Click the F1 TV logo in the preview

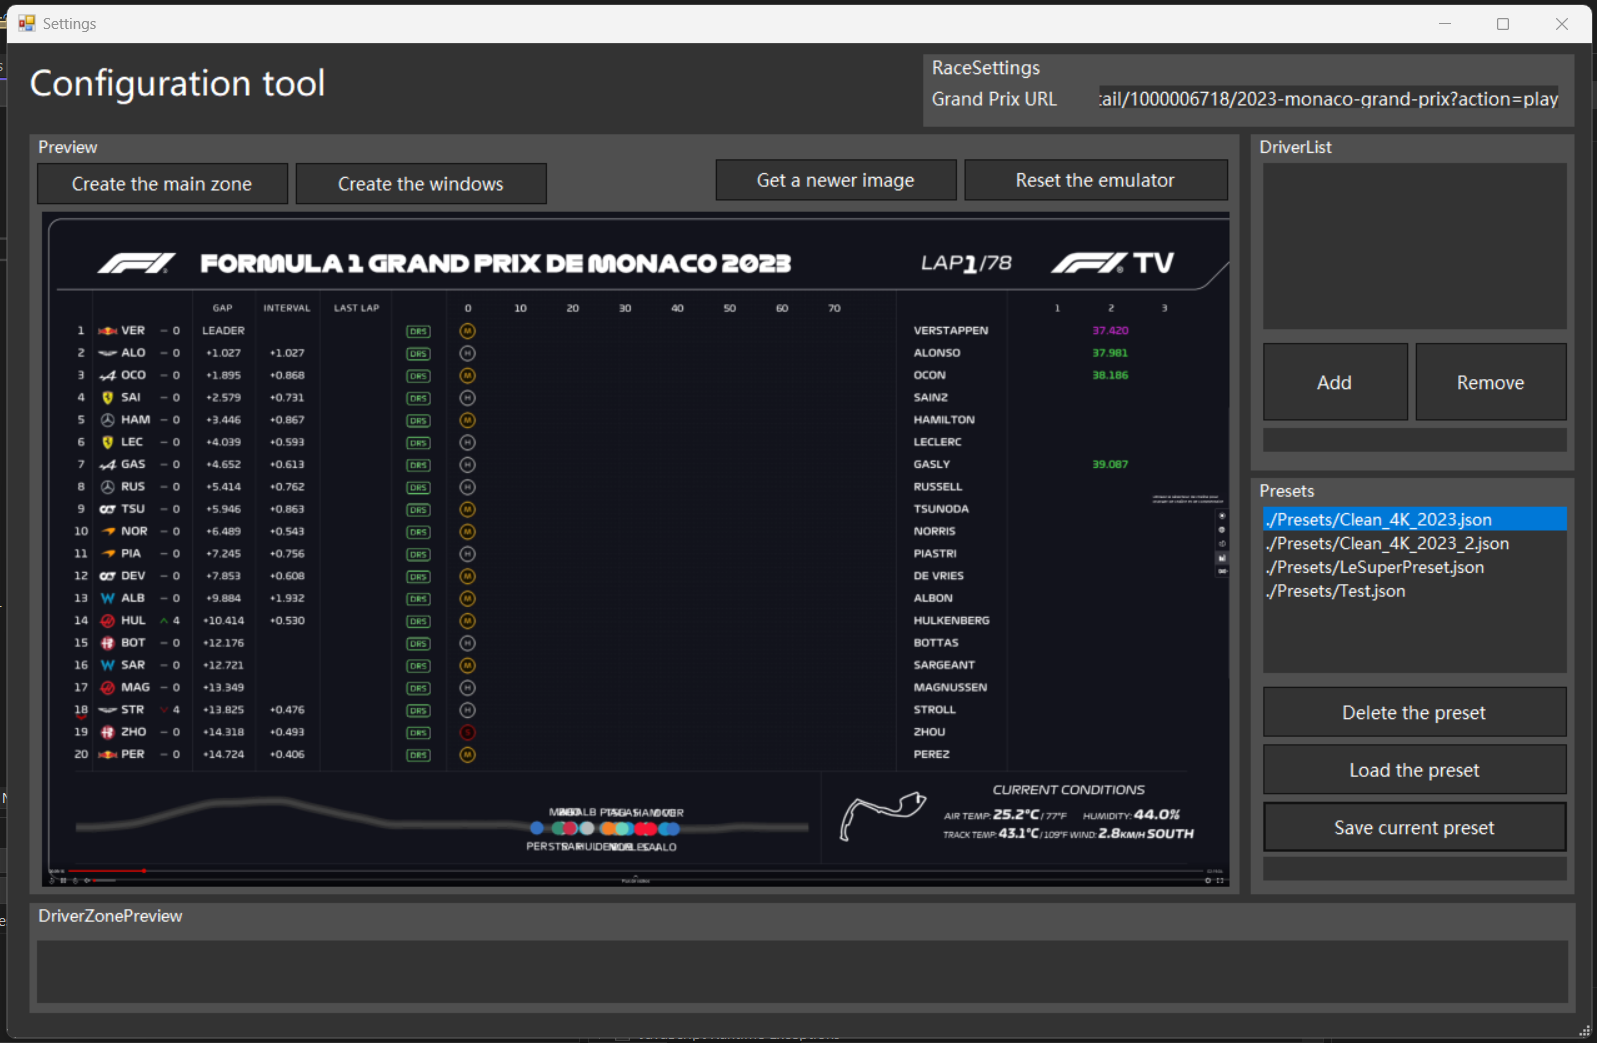(1112, 263)
